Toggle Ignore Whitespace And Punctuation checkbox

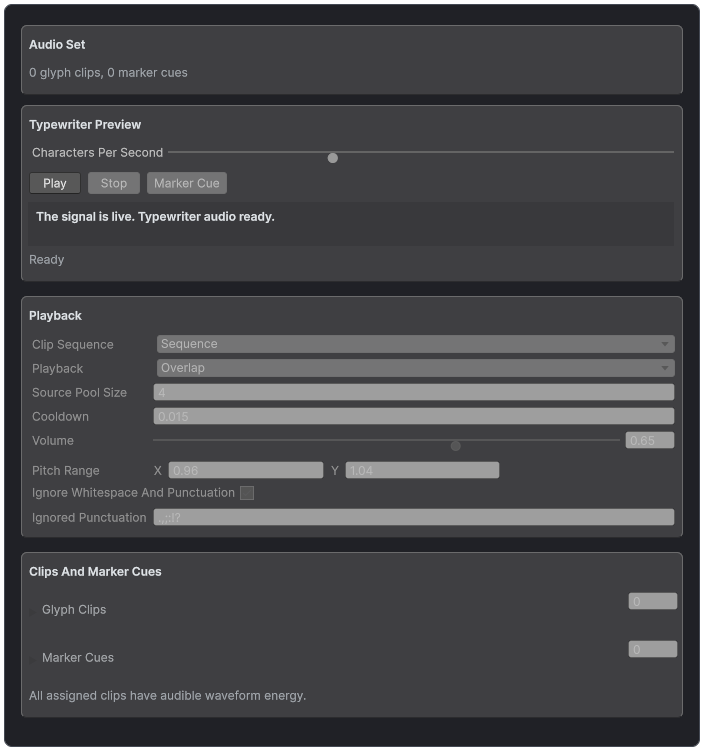click(x=247, y=493)
